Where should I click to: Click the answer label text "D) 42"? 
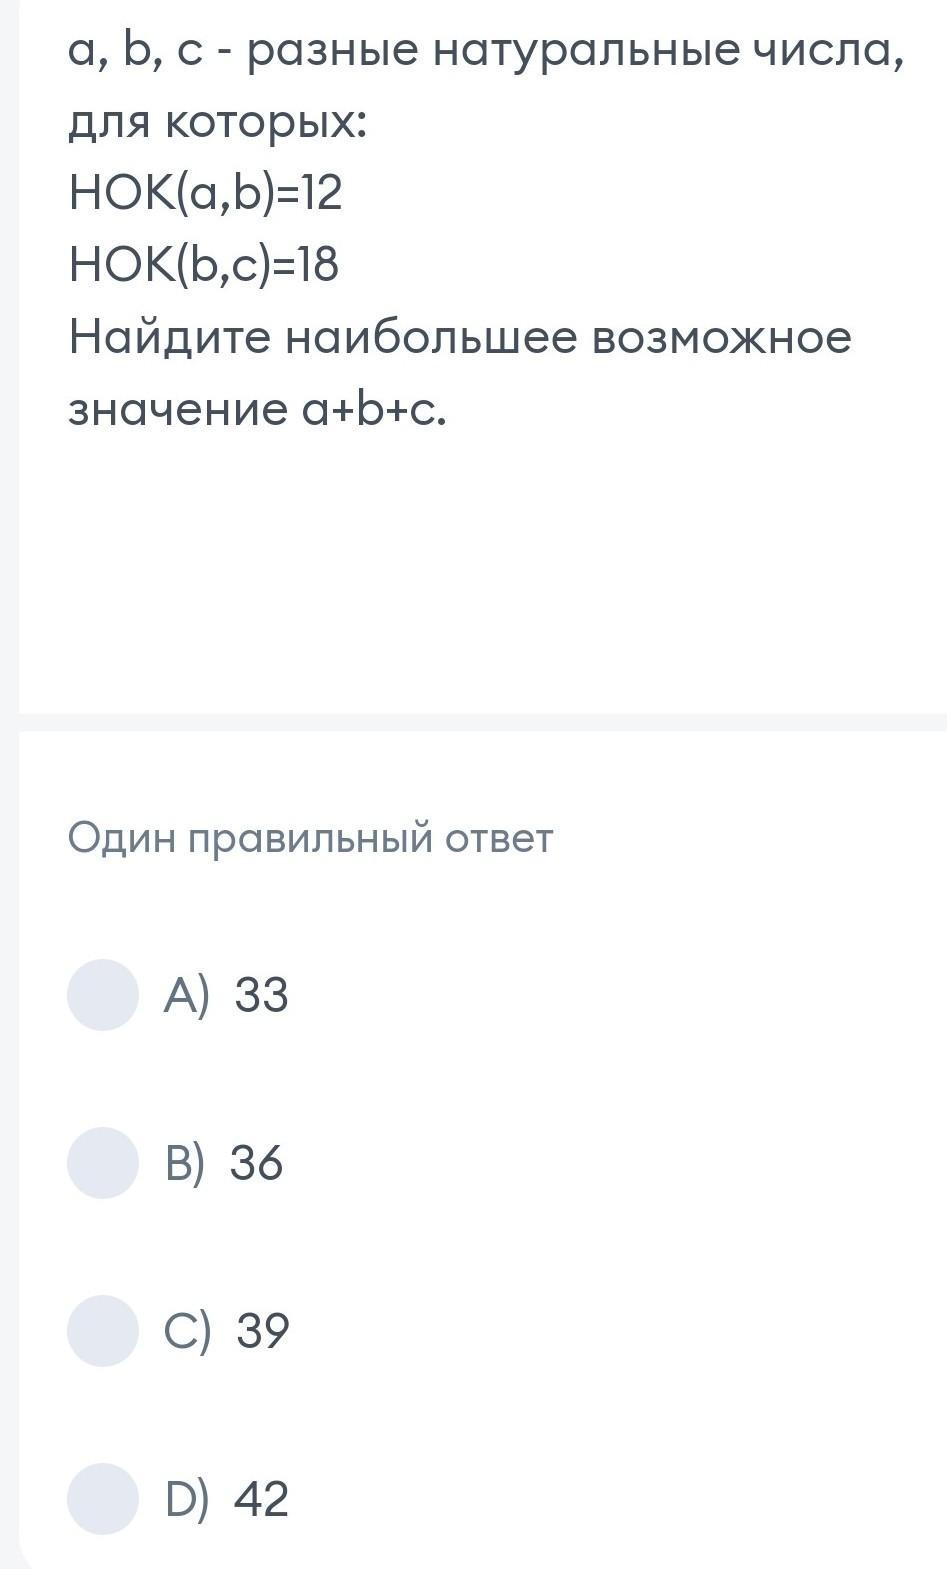point(227,1499)
